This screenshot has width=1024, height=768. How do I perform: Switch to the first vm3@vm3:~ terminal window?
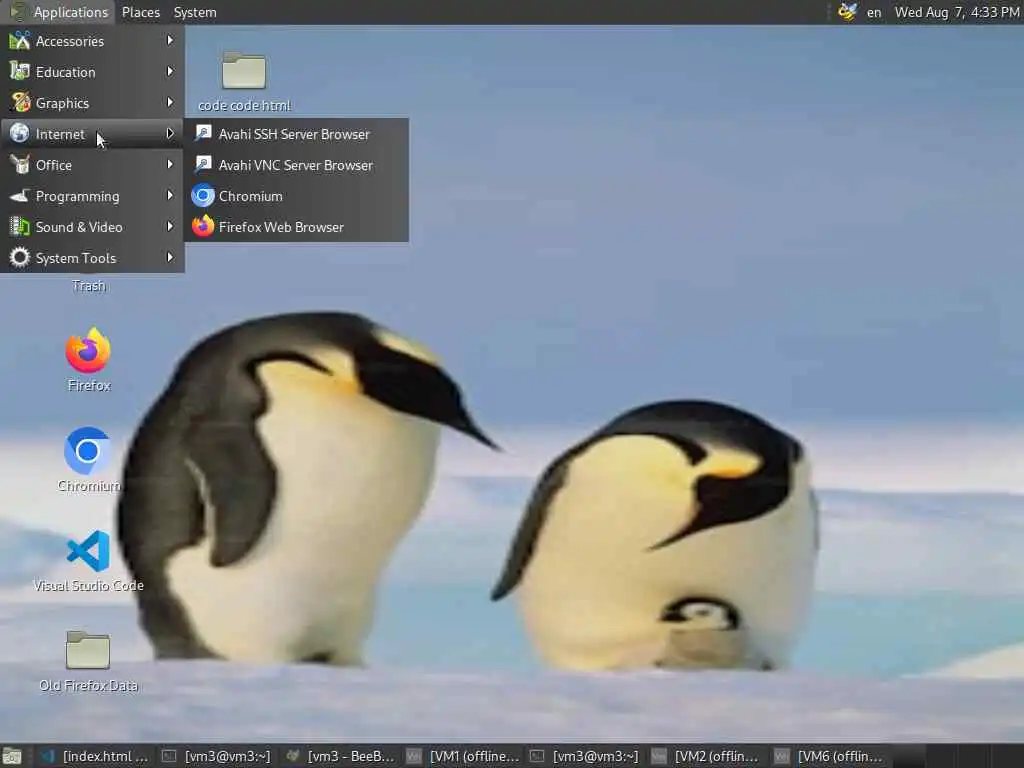(x=216, y=756)
